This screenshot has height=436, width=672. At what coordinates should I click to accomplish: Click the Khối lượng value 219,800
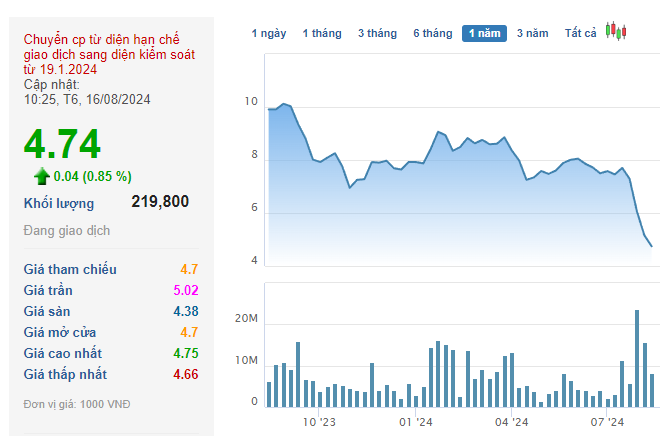(160, 201)
